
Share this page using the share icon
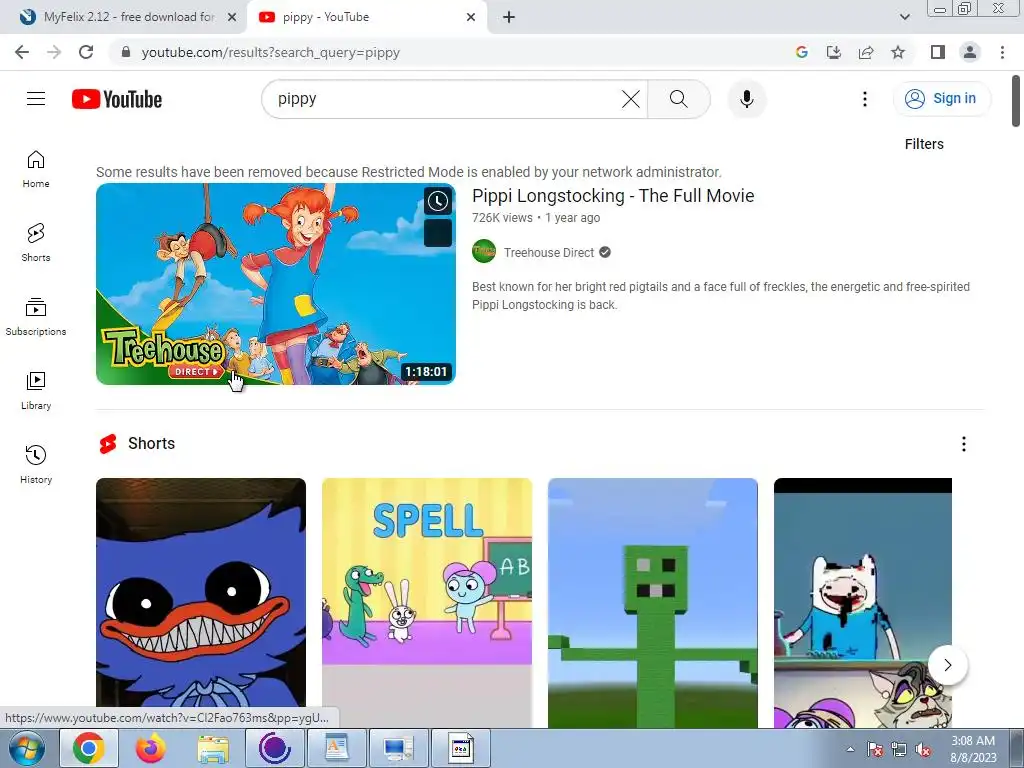click(866, 52)
